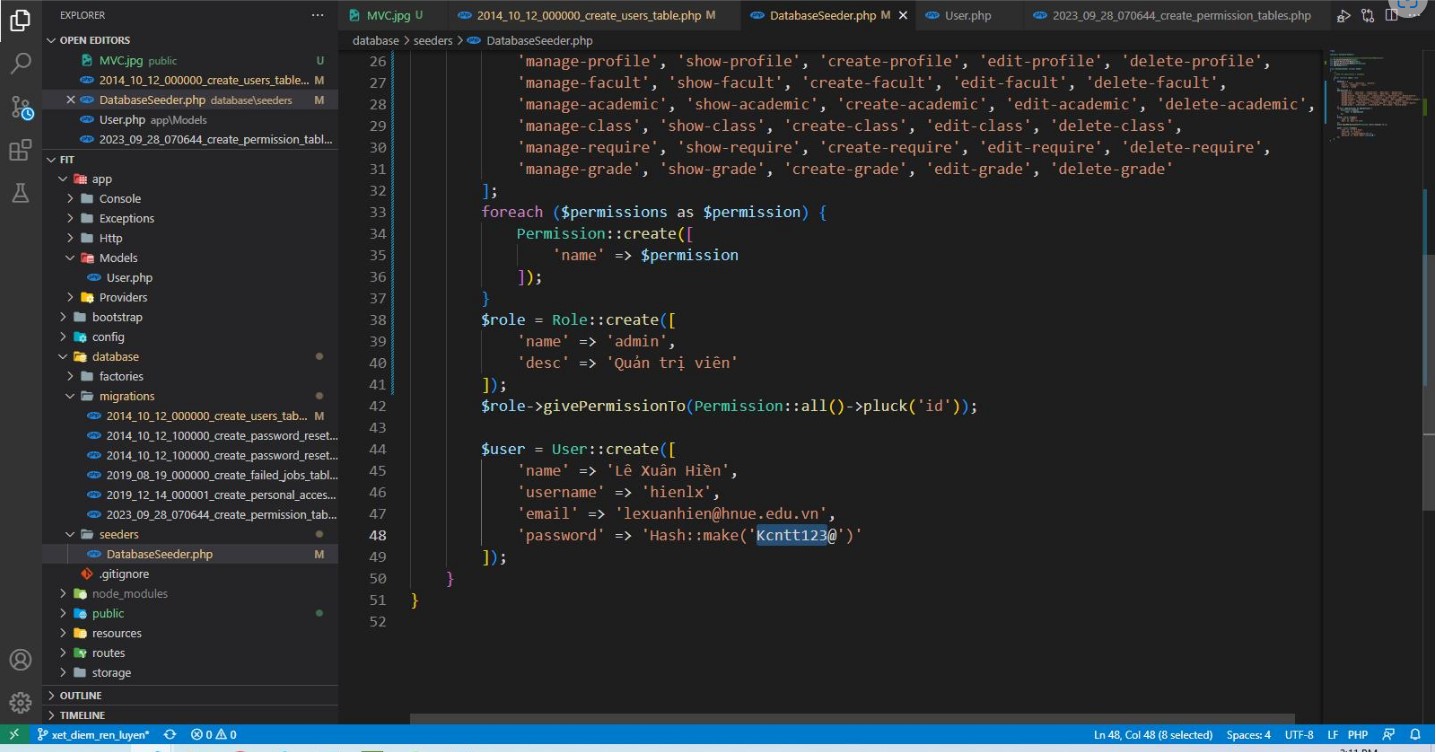Open the Testing flask icon
Viewport: 1436px width, 752px height.
pyautogui.click(x=20, y=193)
